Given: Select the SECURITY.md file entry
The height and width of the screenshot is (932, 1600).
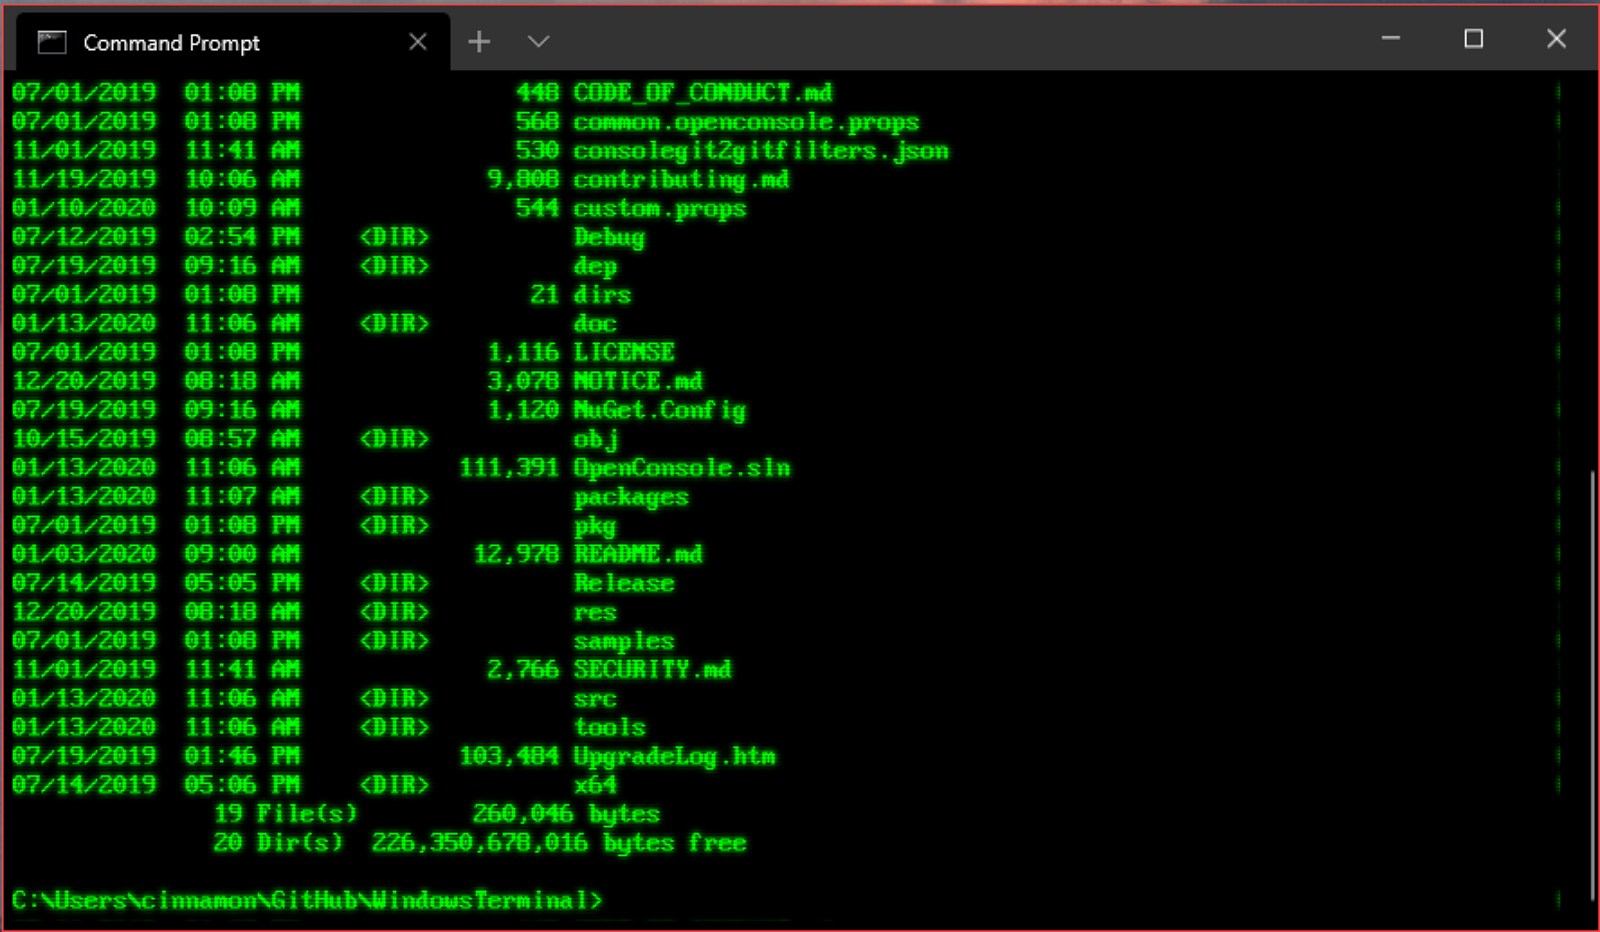Looking at the screenshot, I should tap(651, 669).
